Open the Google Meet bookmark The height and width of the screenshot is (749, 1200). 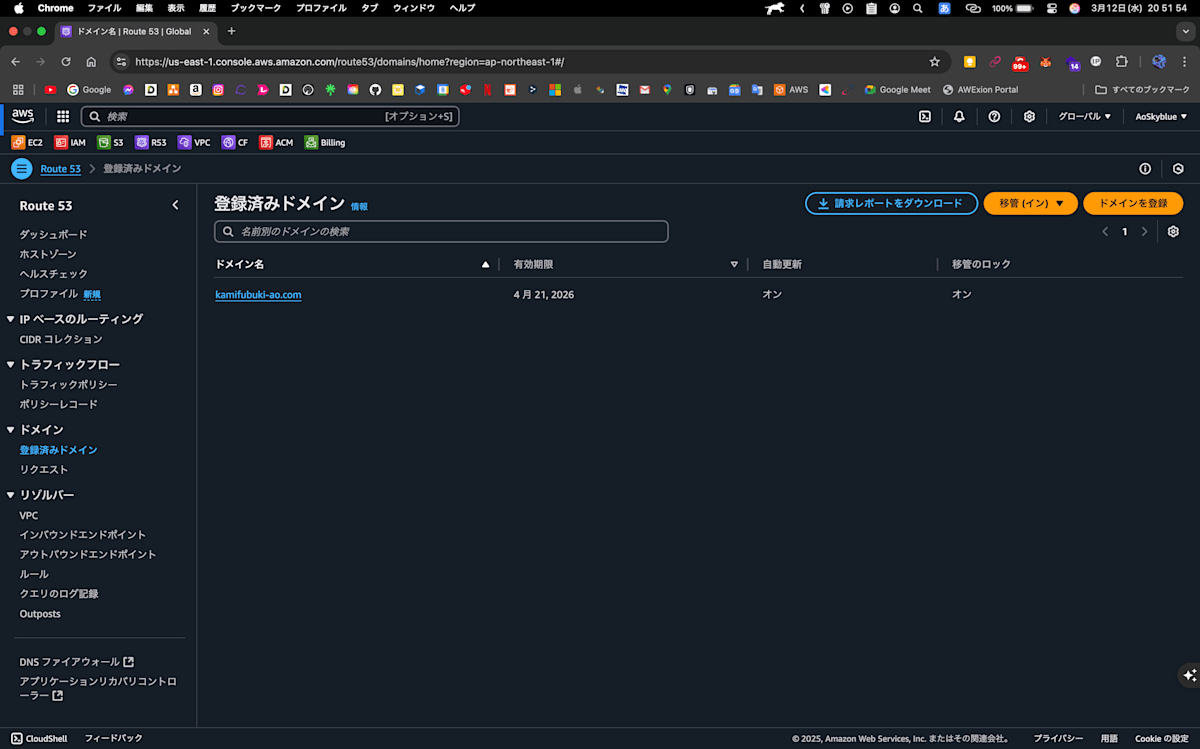tap(897, 89)
